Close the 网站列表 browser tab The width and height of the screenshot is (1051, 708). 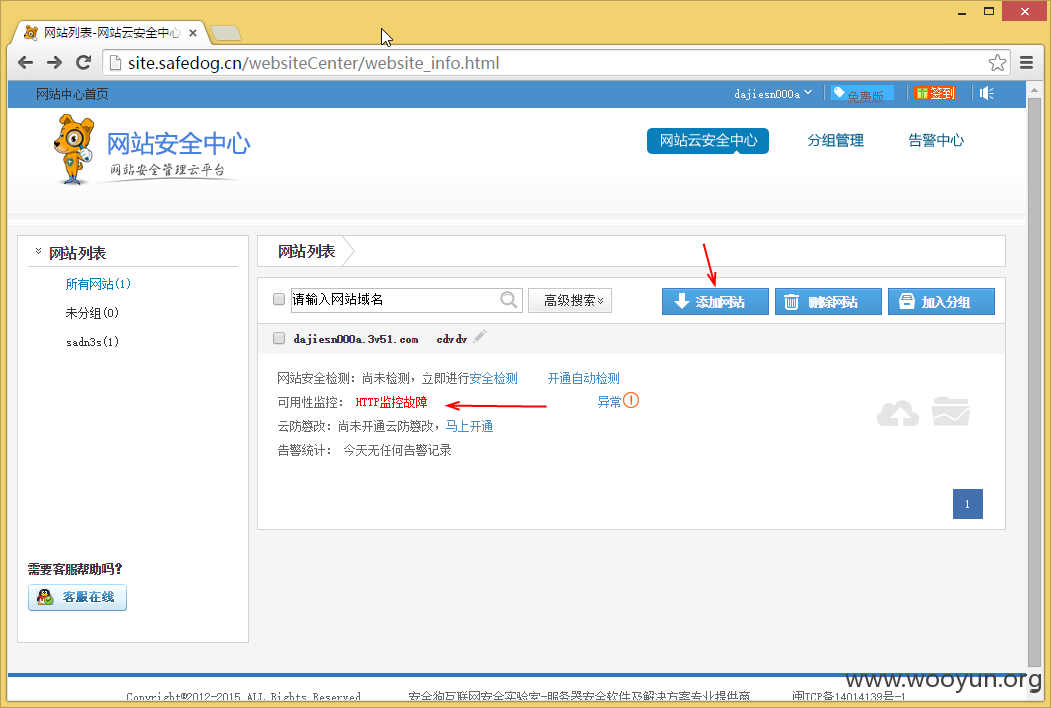coord(193,33)
